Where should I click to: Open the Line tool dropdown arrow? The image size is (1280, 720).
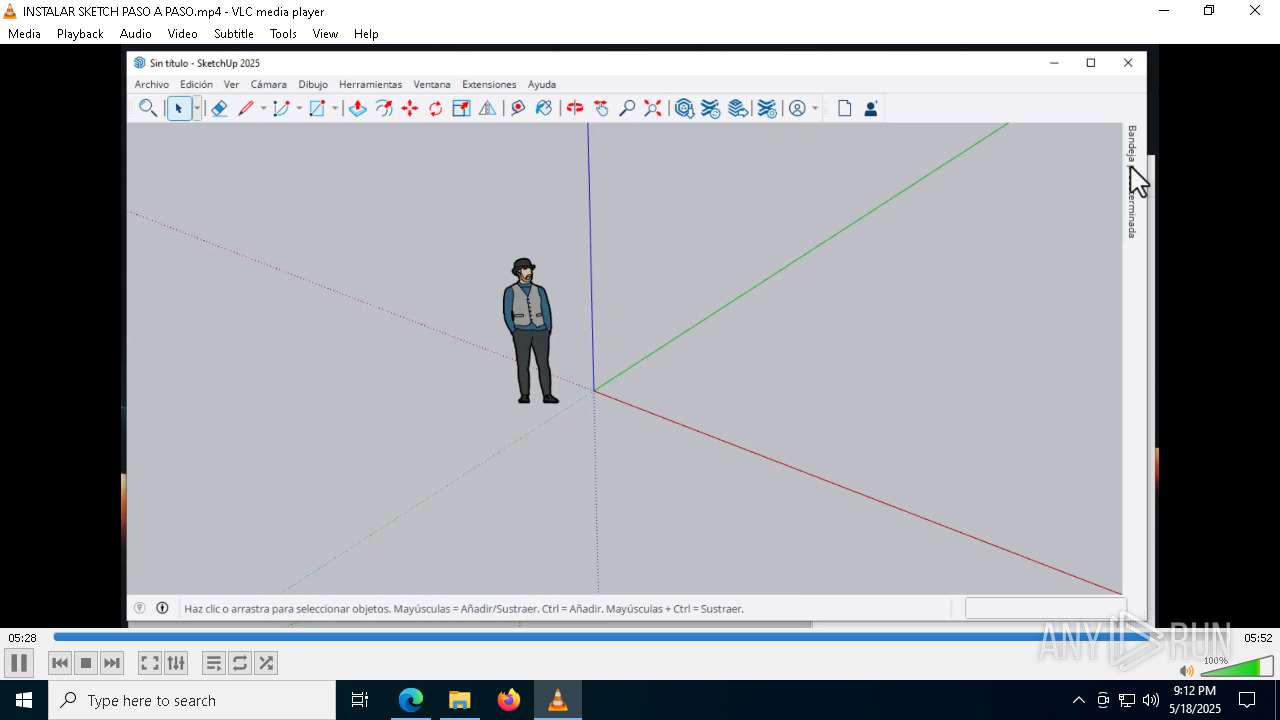click(264, 108)
